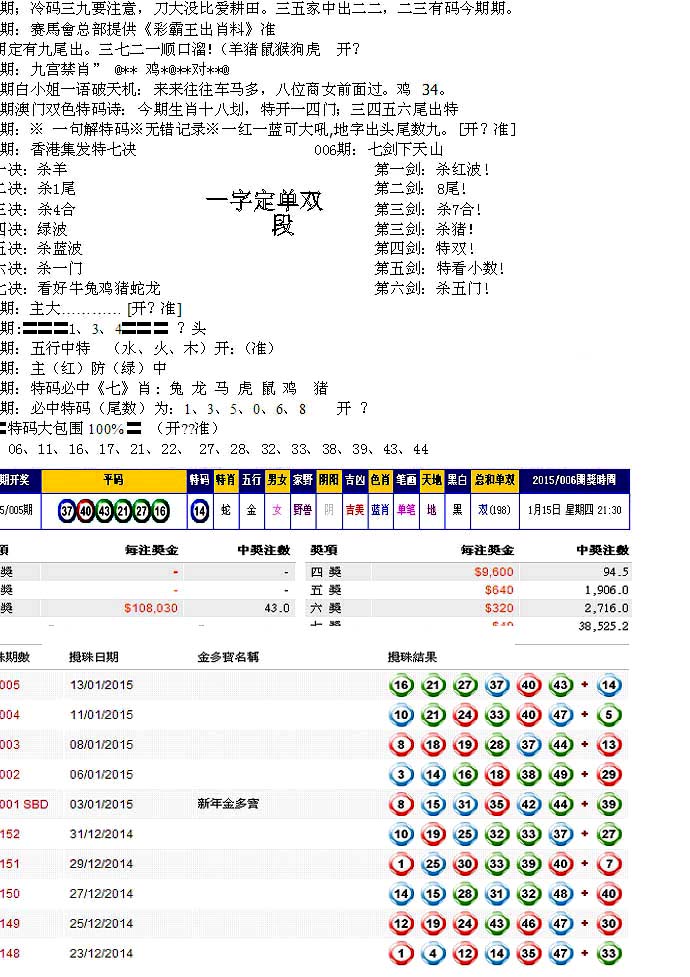Image resolution: width=690 pixels, height=977 pixels.
Task: Select extra ball 40 in the 27/12/2014 row
Action: [608, 894]
